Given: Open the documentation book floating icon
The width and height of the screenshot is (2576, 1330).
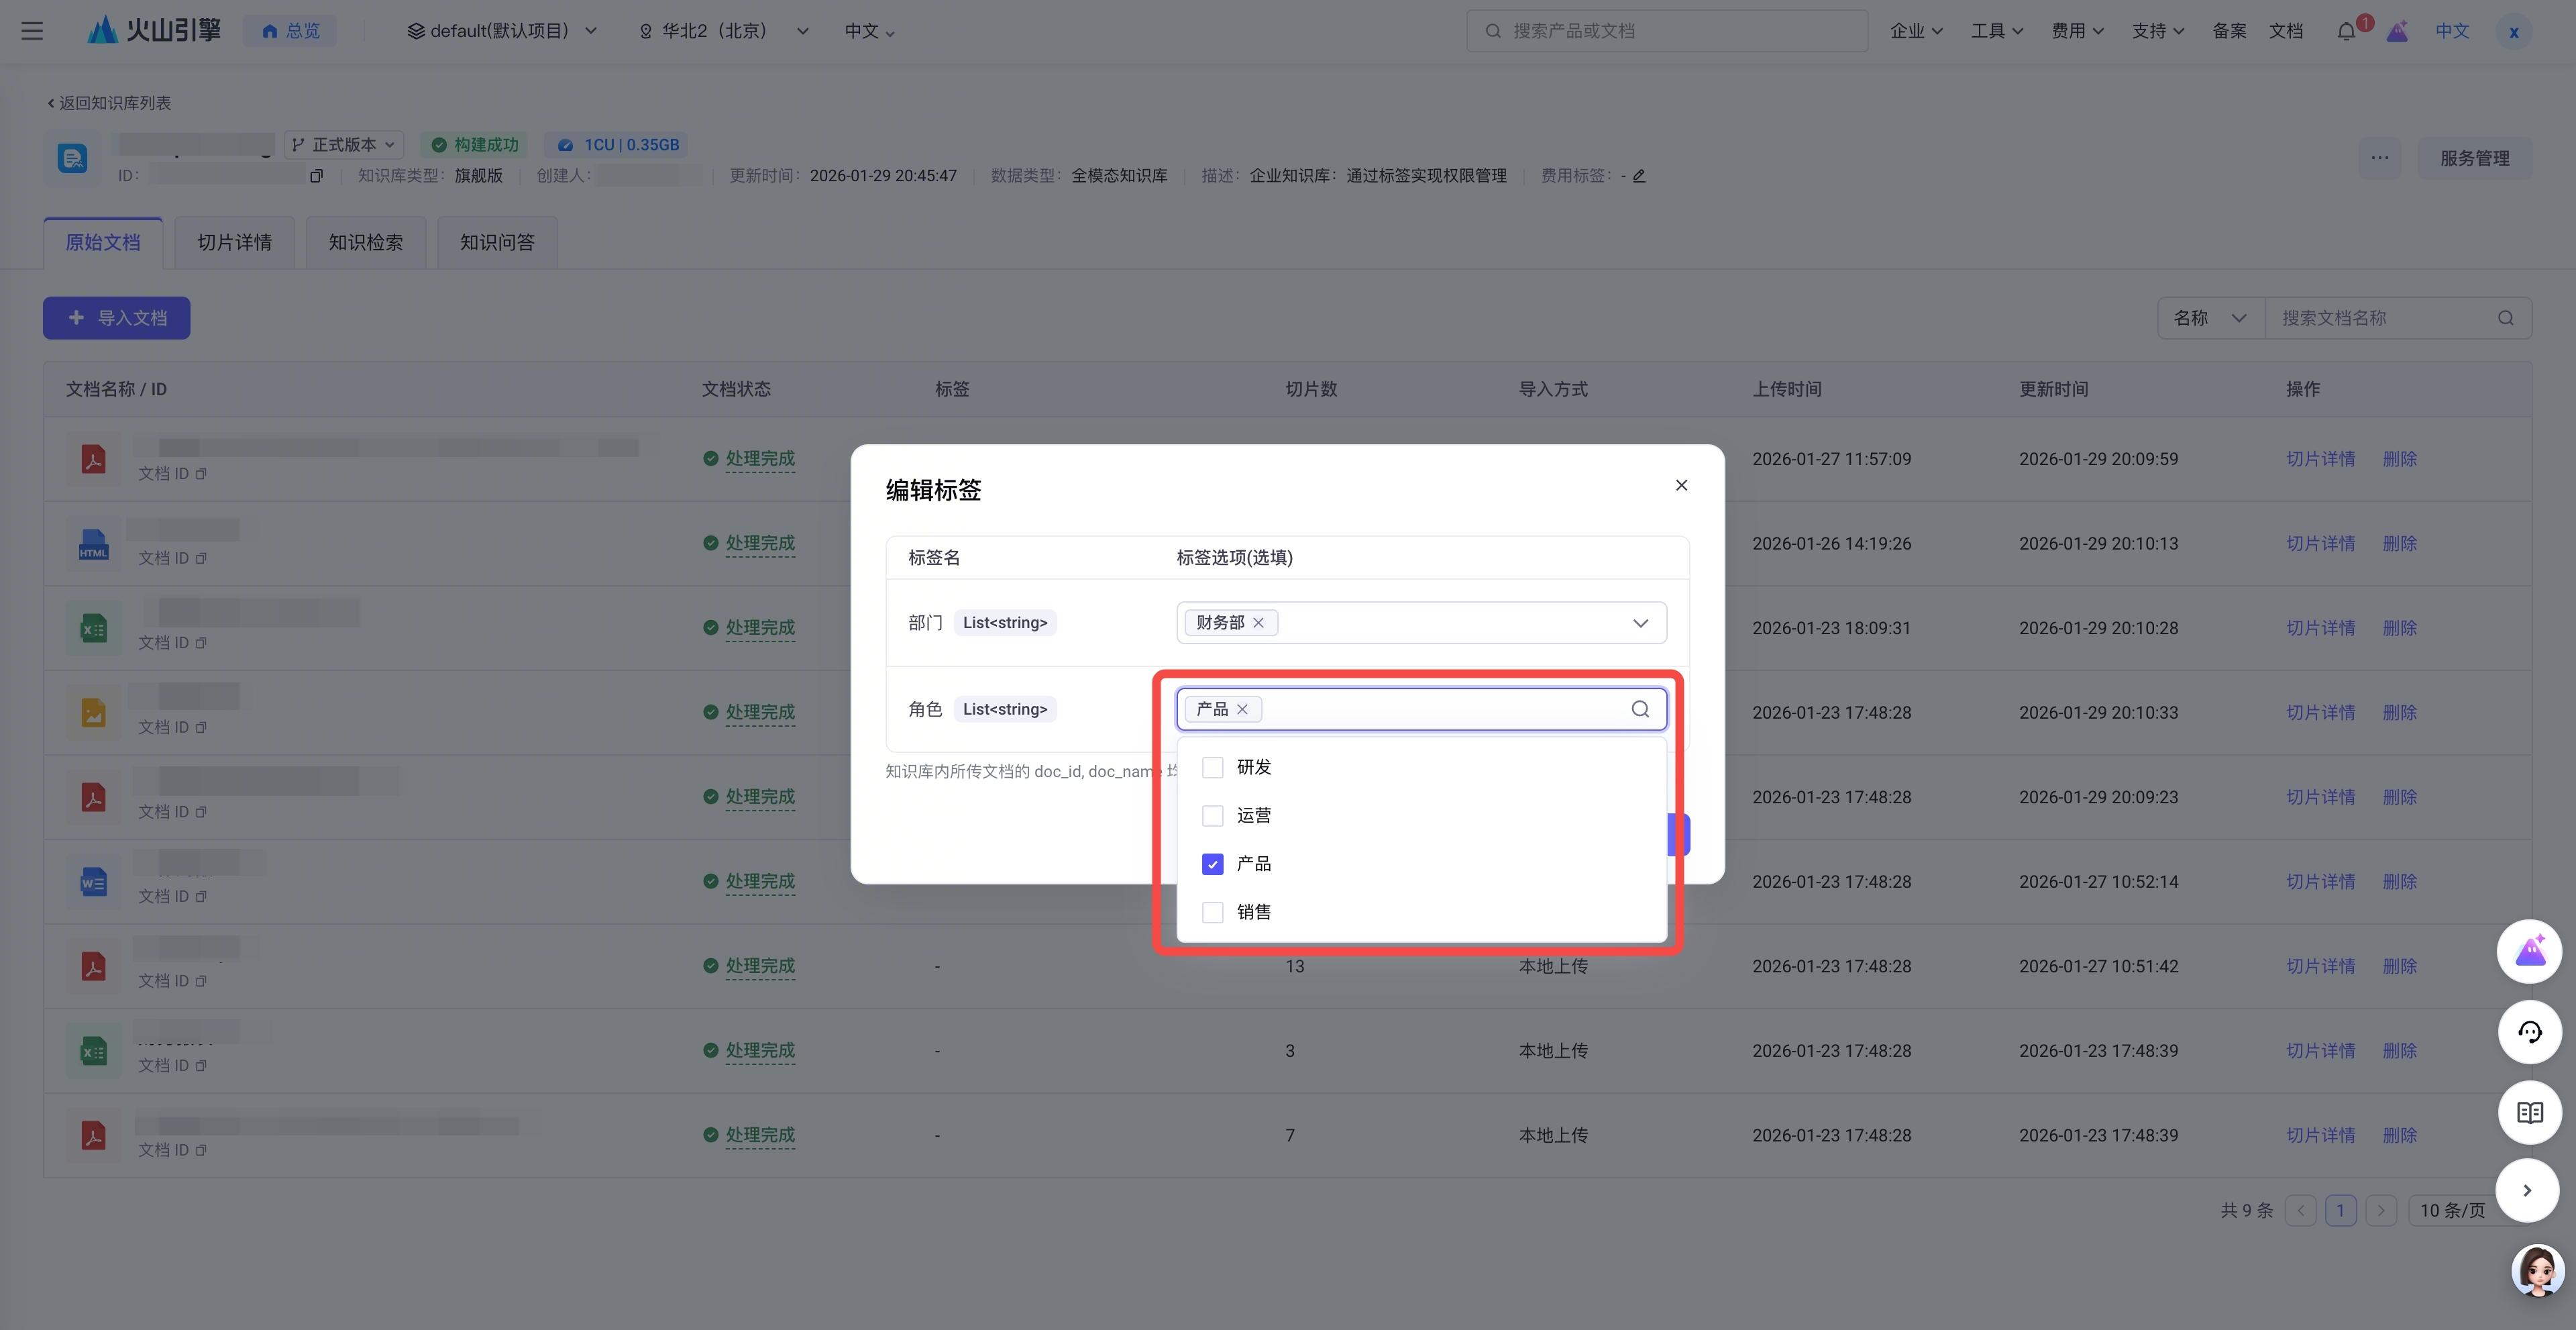Looking at the screenshot, I should pyautogui.click(x=2529, y=1112).
